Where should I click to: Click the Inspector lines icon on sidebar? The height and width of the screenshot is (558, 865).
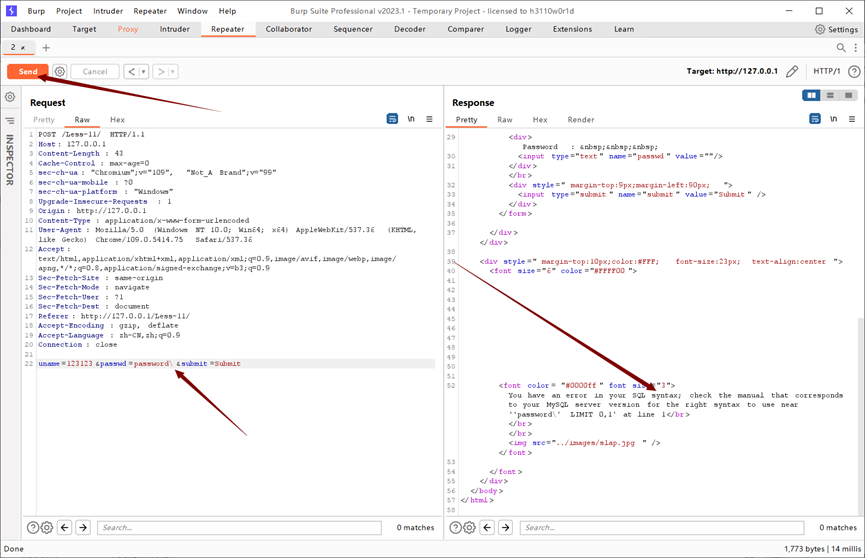click(10, 120)
